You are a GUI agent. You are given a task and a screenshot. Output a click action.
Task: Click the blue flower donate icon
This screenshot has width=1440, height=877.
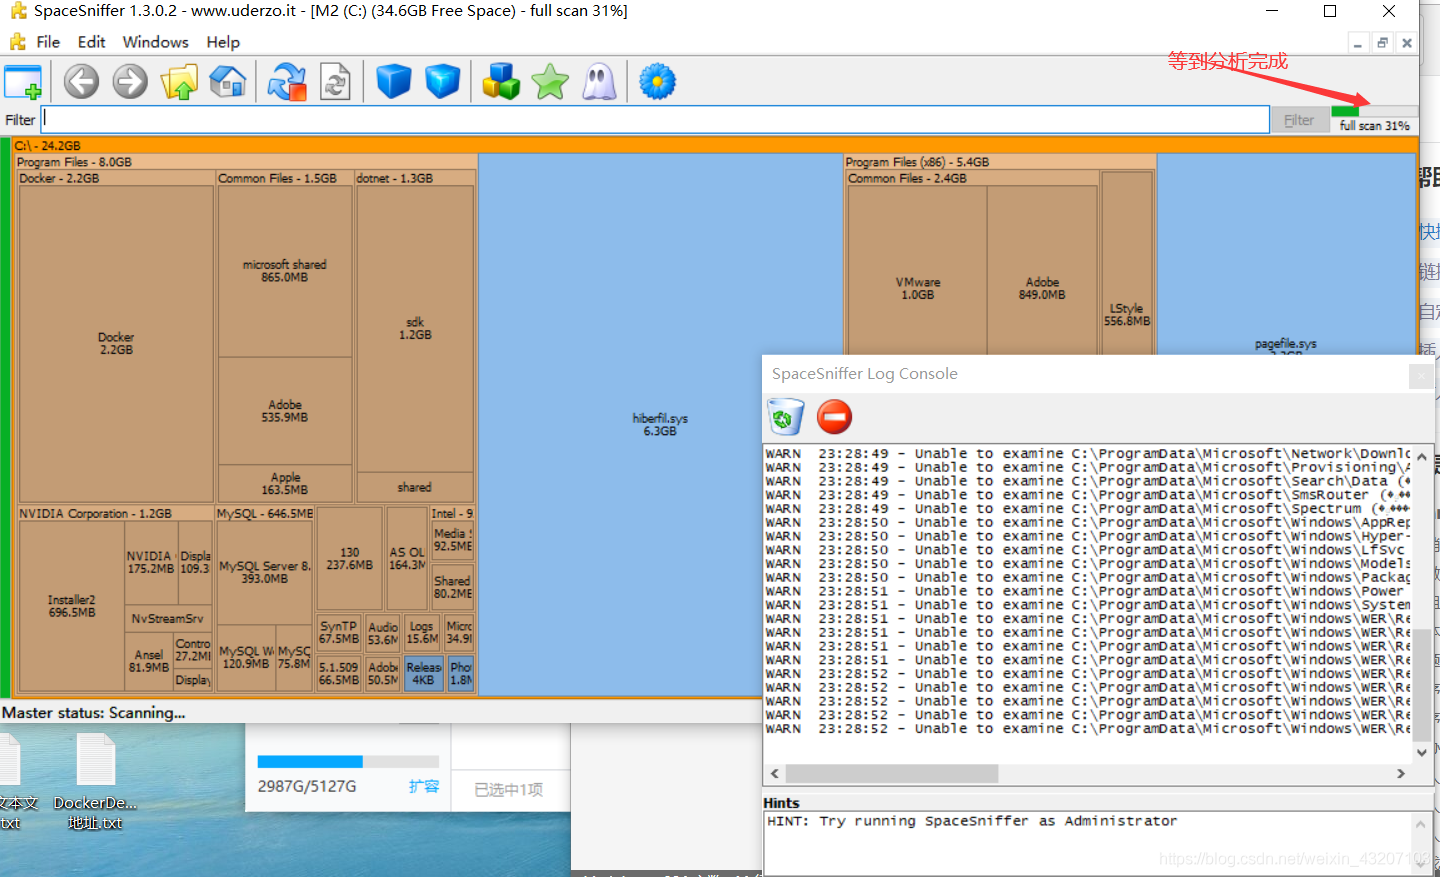pos(657,82)
